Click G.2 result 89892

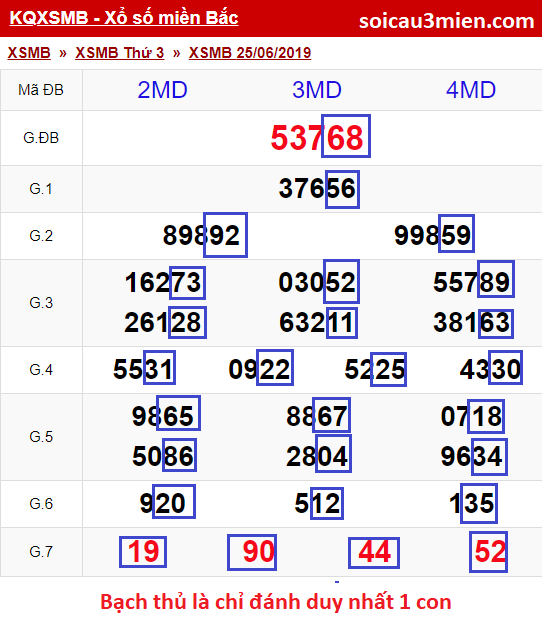point(201,235)
